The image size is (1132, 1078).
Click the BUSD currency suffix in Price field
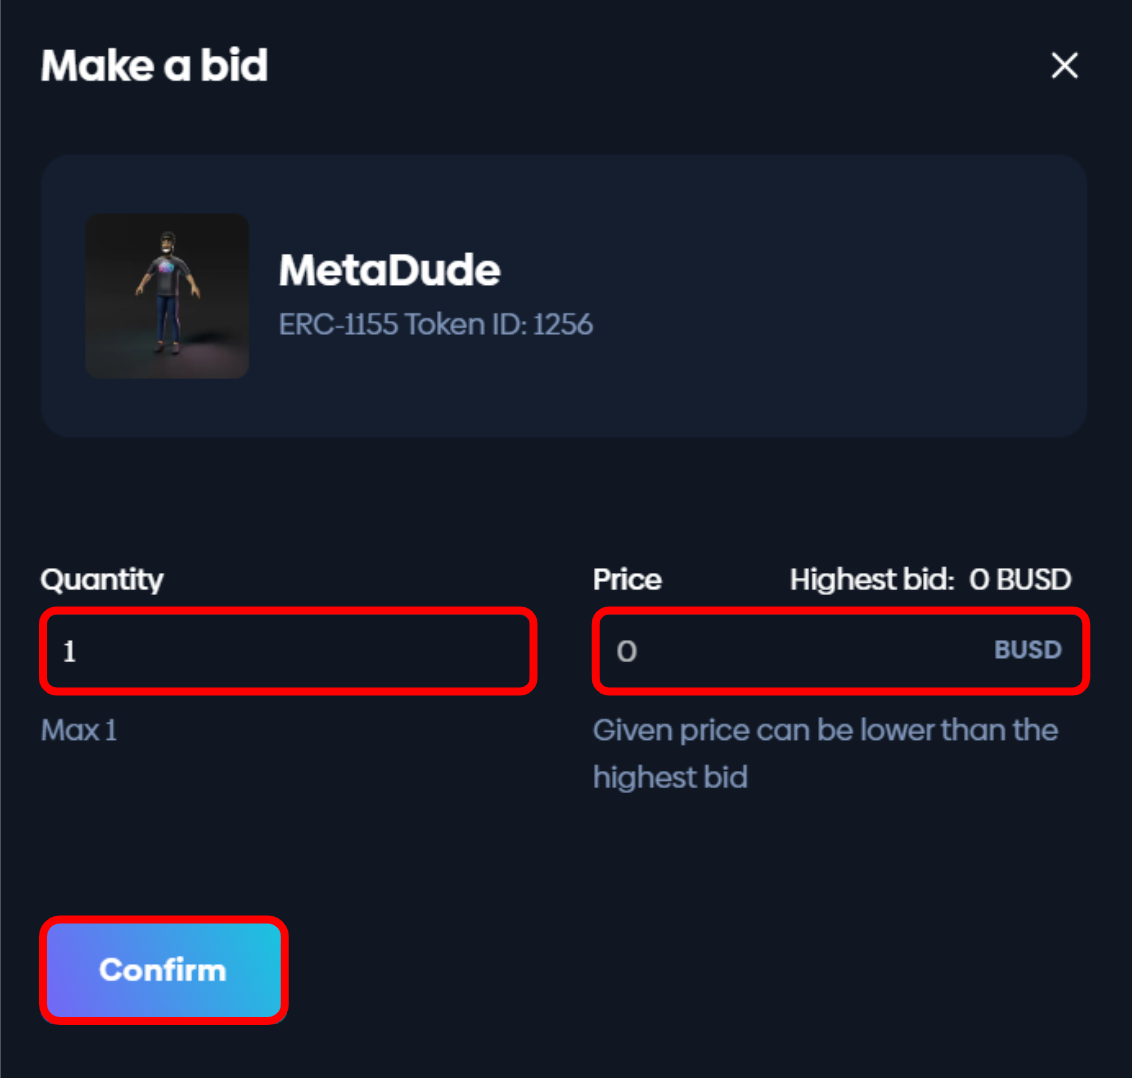pos(1027,651)
